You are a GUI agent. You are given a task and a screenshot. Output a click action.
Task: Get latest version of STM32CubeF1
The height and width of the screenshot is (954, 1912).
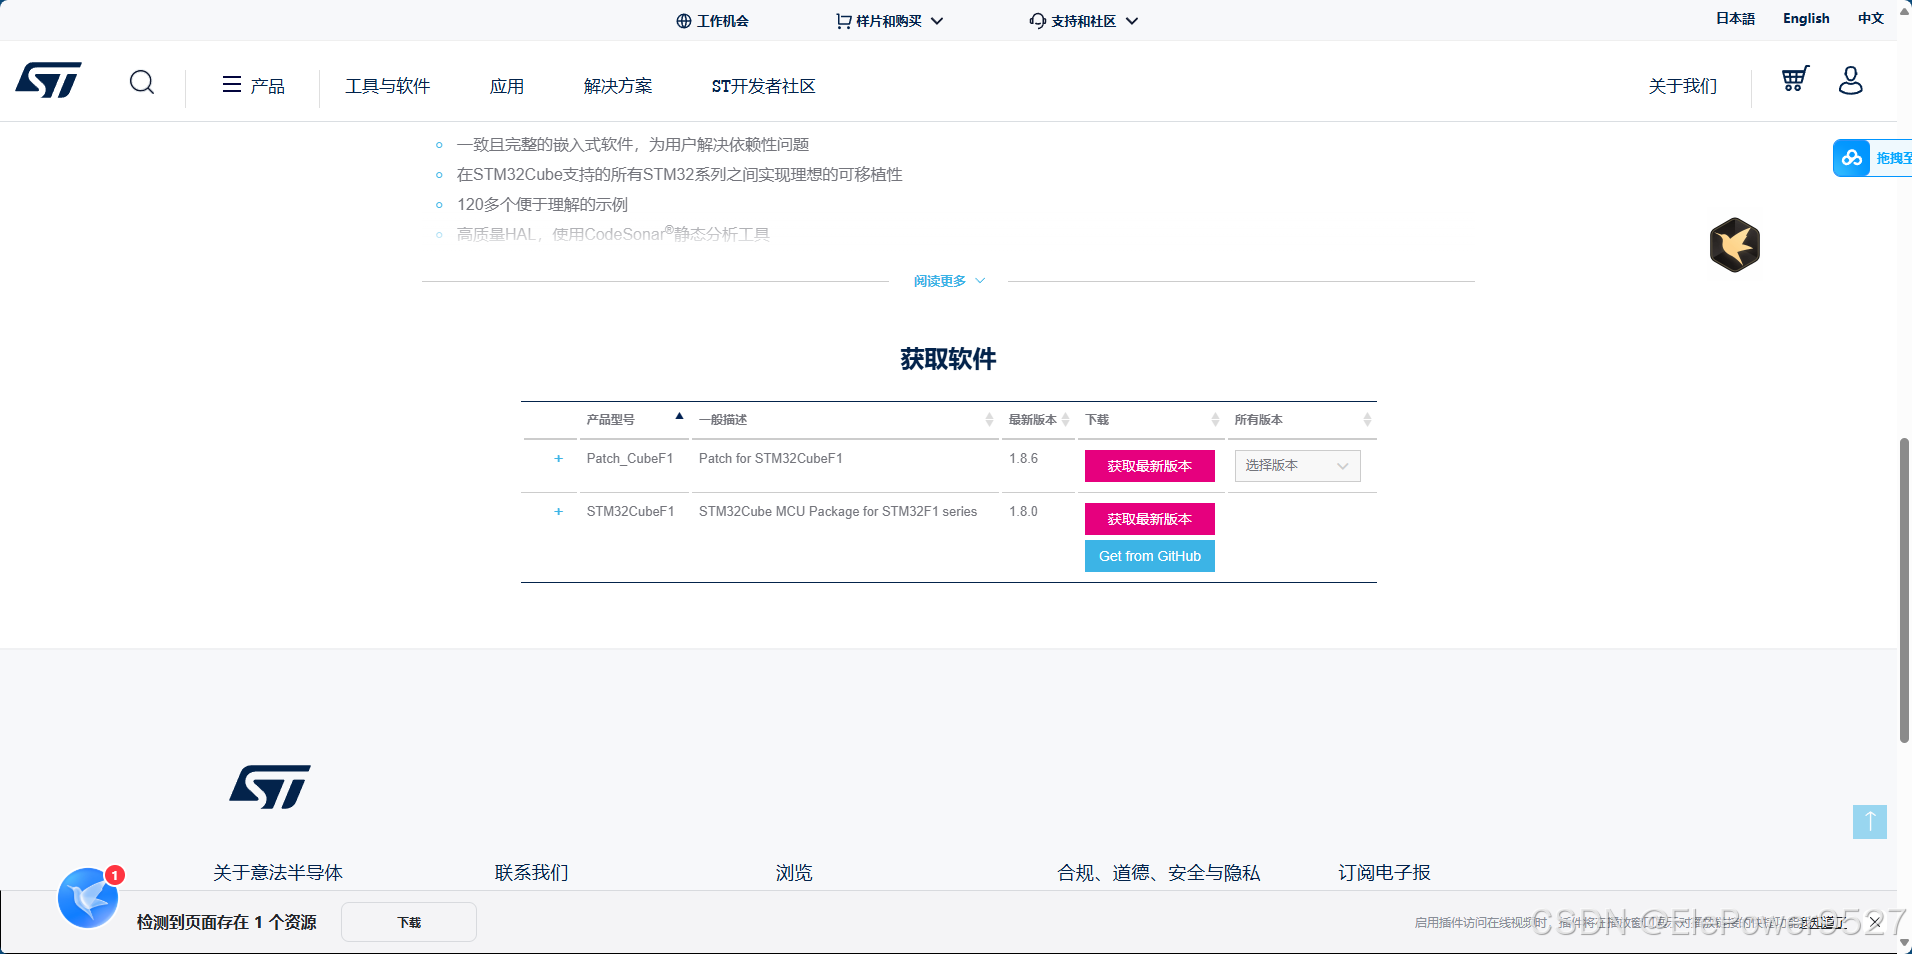(1150, 519)
